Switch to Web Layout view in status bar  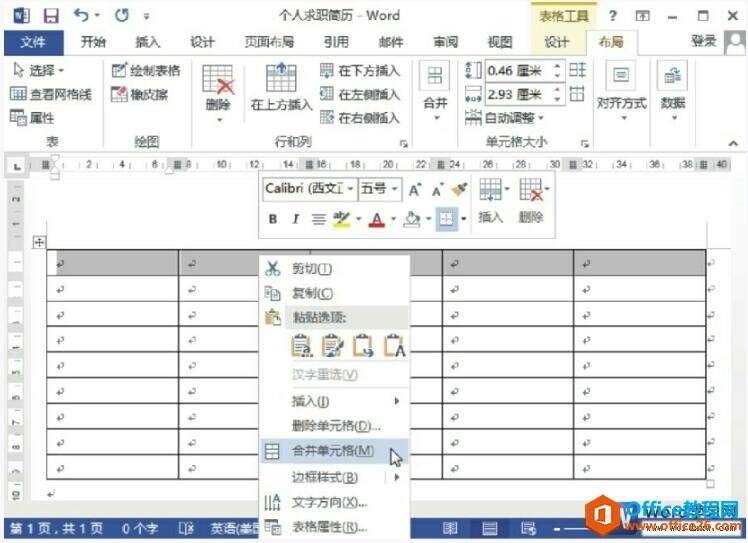point(529,528)
